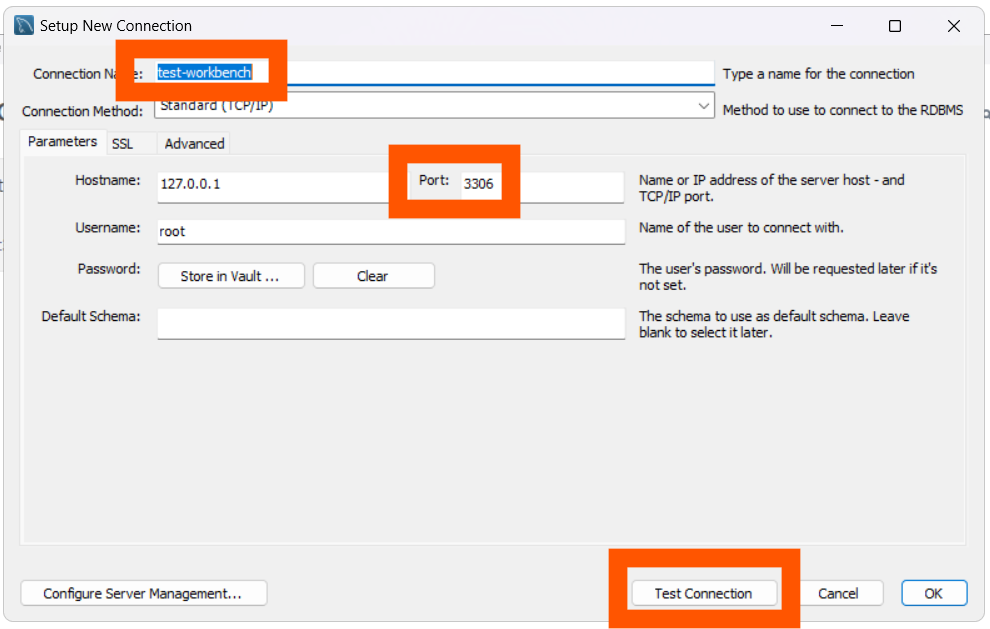The width and height of the screenshot is (990, 629).
Task: Open Configure Server Management
Action: pyautogui.click(x=144, y=594)
